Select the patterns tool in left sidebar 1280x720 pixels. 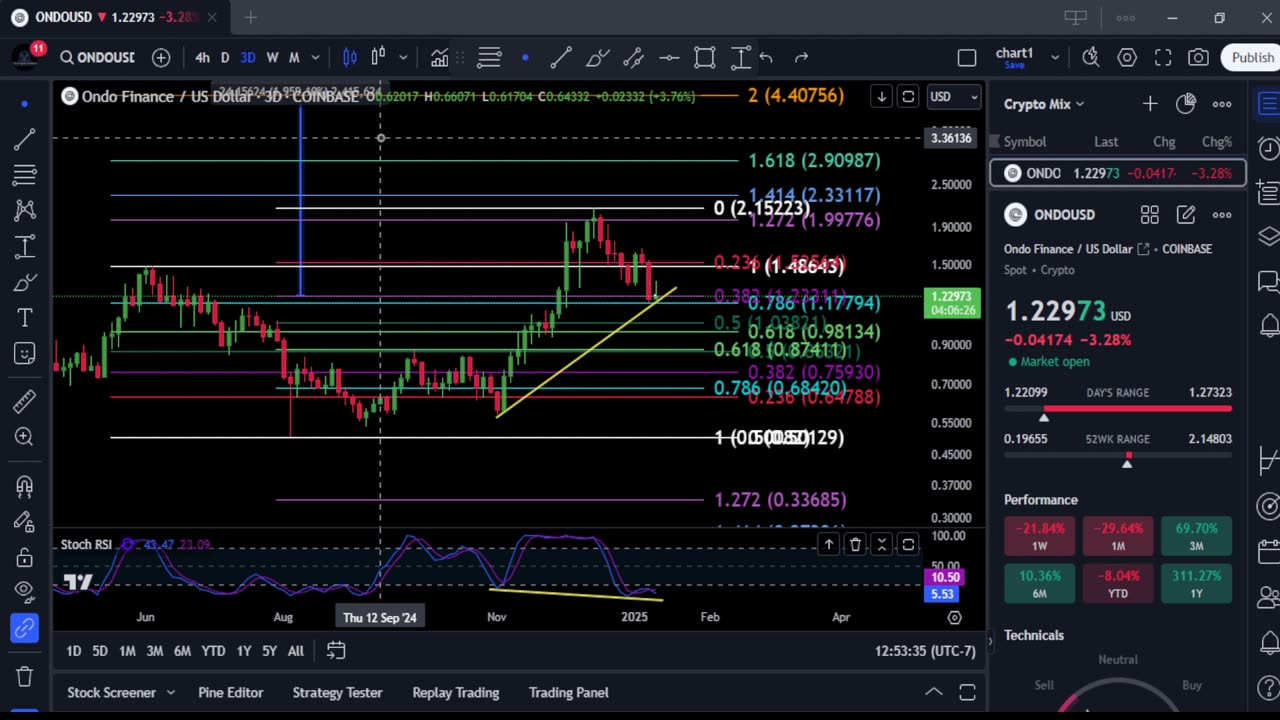tap(25, 210)
